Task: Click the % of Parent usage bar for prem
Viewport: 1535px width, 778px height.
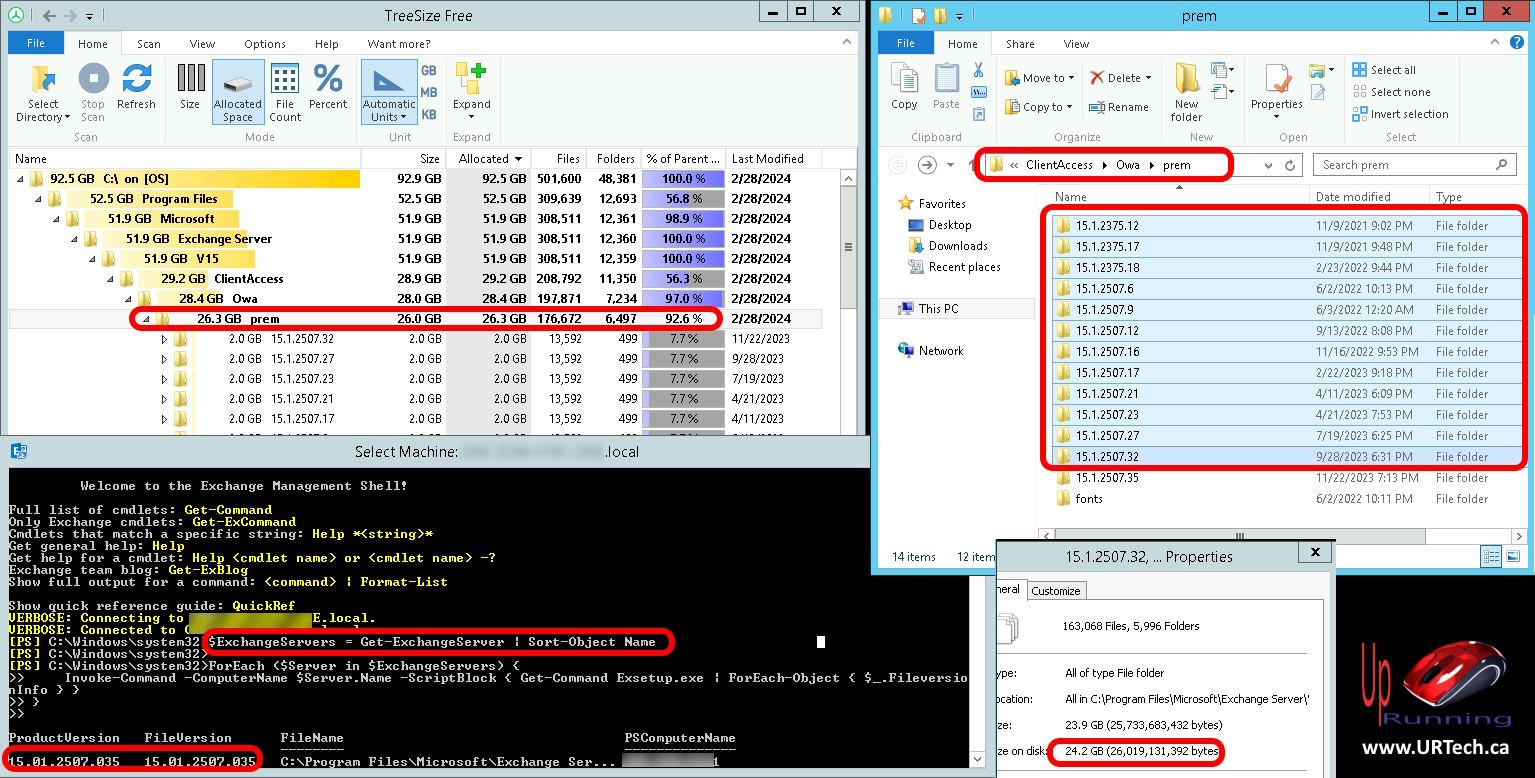Action: pos(684,319)
